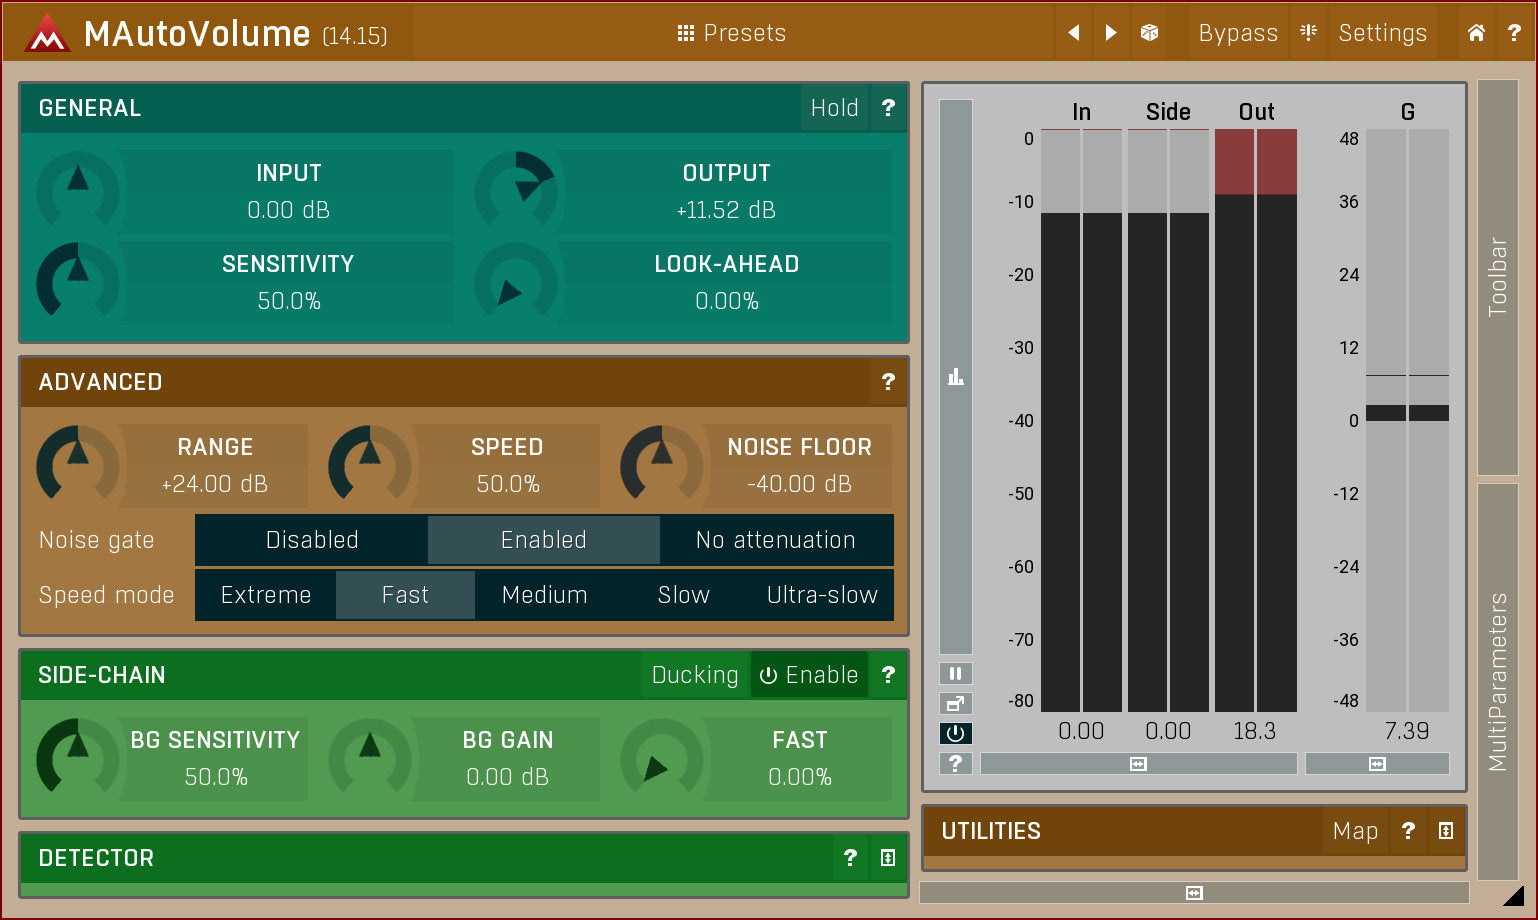Viewport: 1538px width, 920px height.
Task: Open the Toolbar side tab
Action: 1497,277
